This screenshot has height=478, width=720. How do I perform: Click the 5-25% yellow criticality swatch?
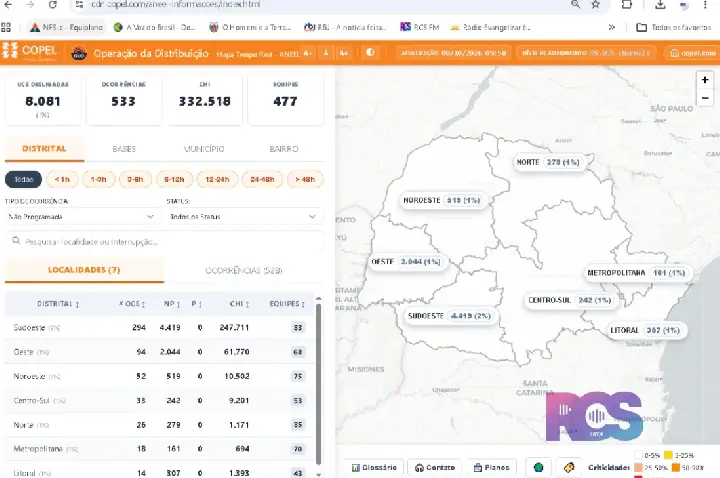(x=668, y=455)
